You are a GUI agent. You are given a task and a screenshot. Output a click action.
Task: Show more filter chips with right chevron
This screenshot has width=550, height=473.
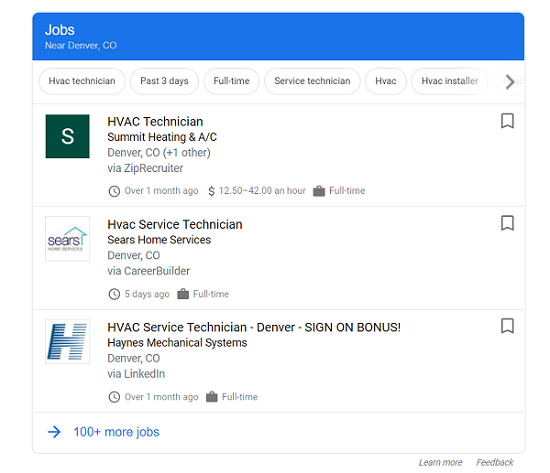510,82
